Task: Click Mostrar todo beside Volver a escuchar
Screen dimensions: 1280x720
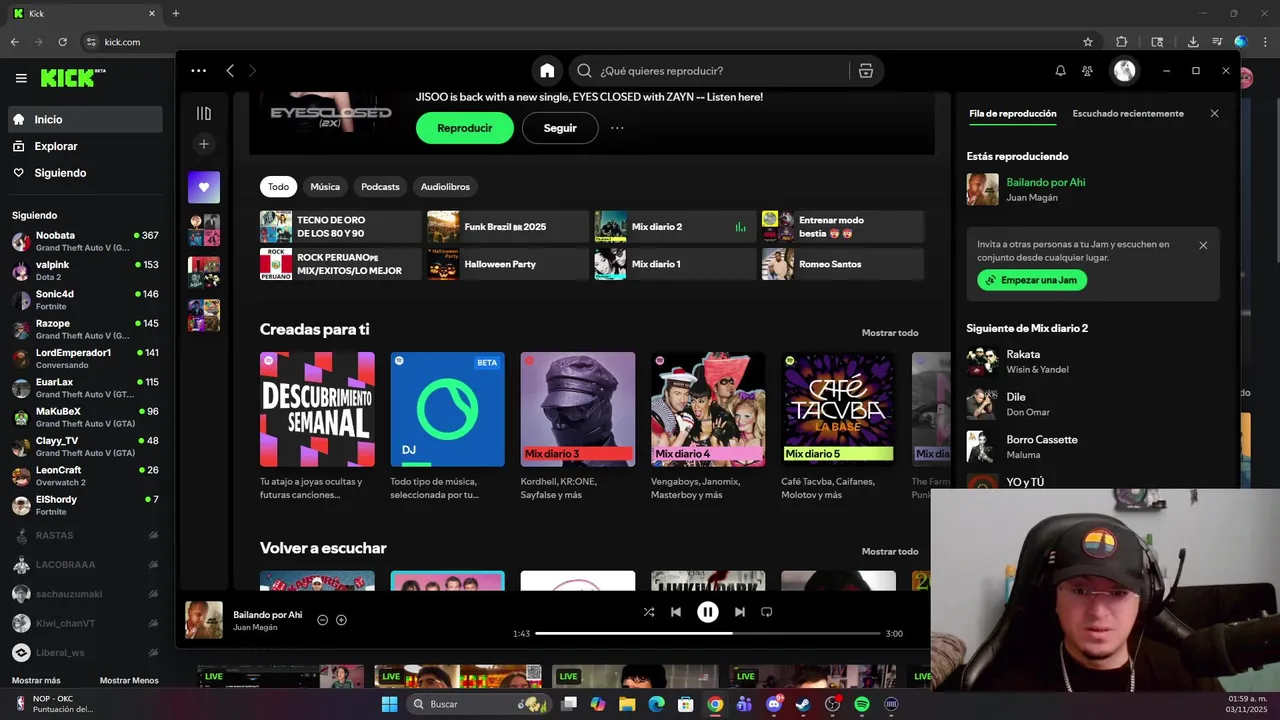Action: coord(890,552)
